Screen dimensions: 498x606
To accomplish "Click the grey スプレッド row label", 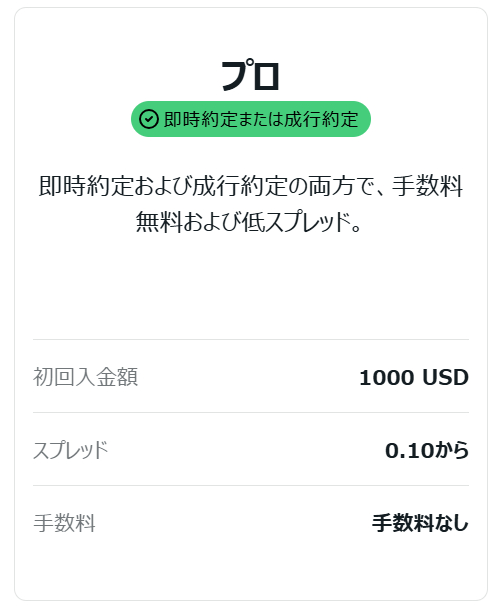I will [x=71, y=450].
